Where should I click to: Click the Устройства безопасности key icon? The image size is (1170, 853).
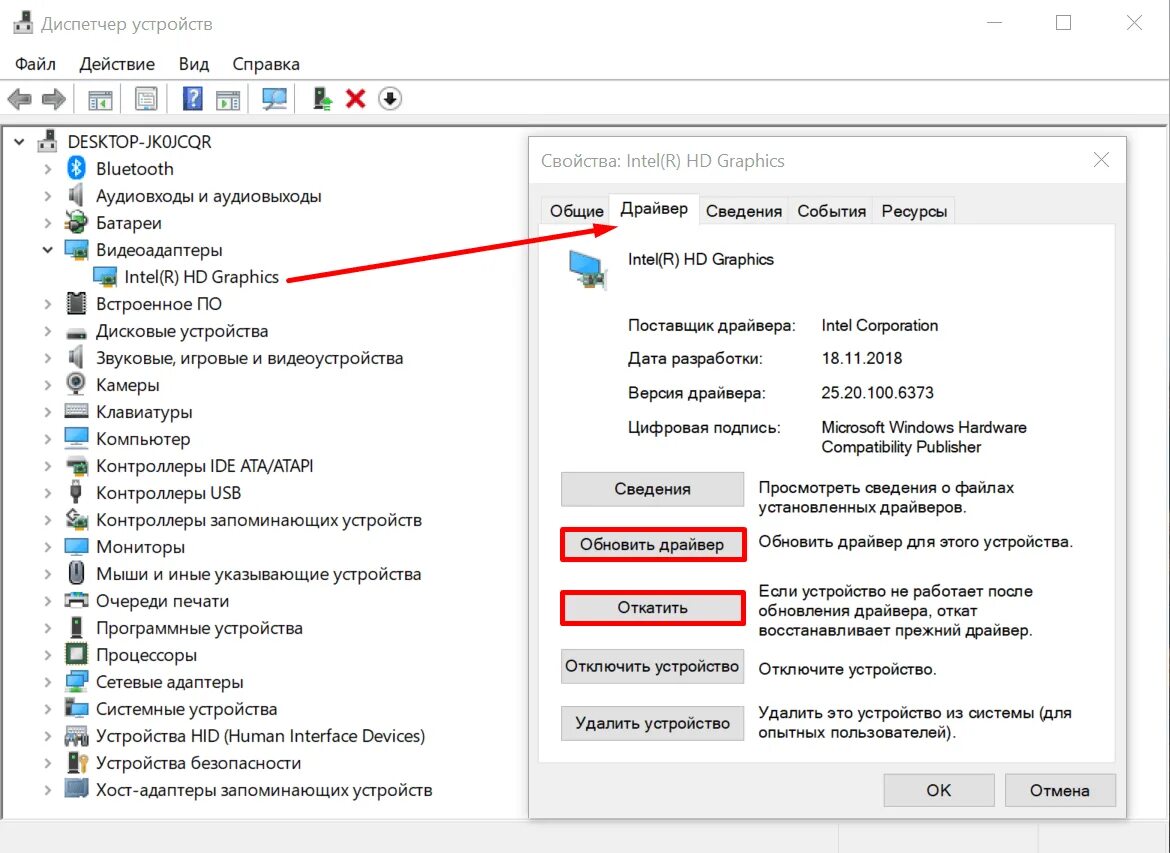pyautogui.click(x=77, y=763)
